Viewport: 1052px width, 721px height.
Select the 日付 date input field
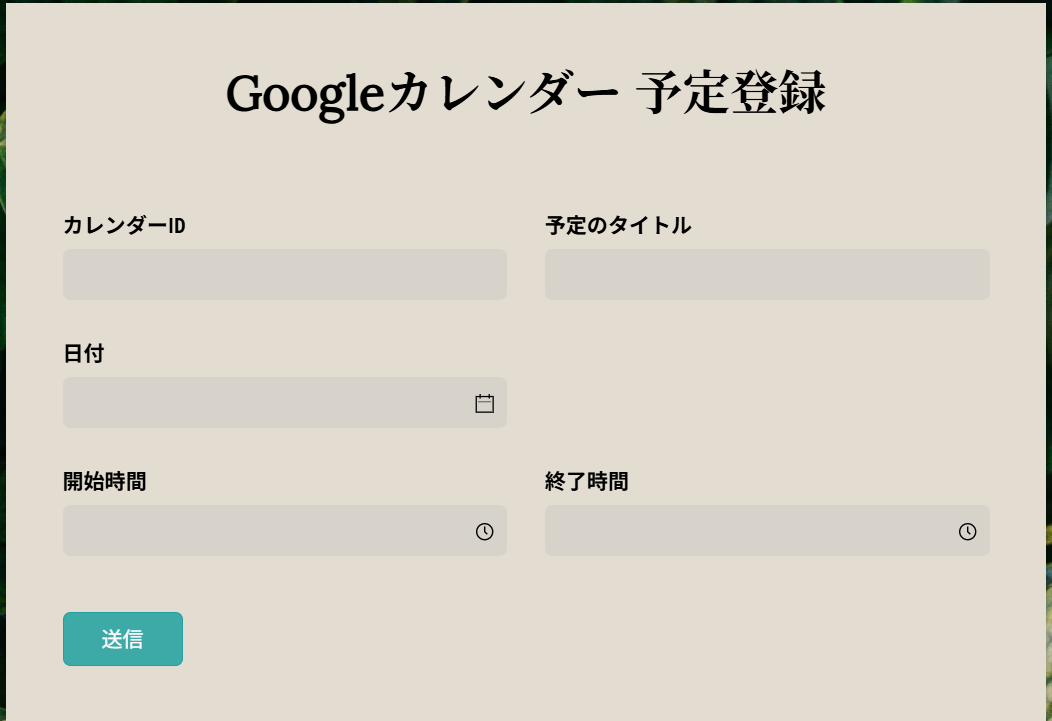(285, 402)
